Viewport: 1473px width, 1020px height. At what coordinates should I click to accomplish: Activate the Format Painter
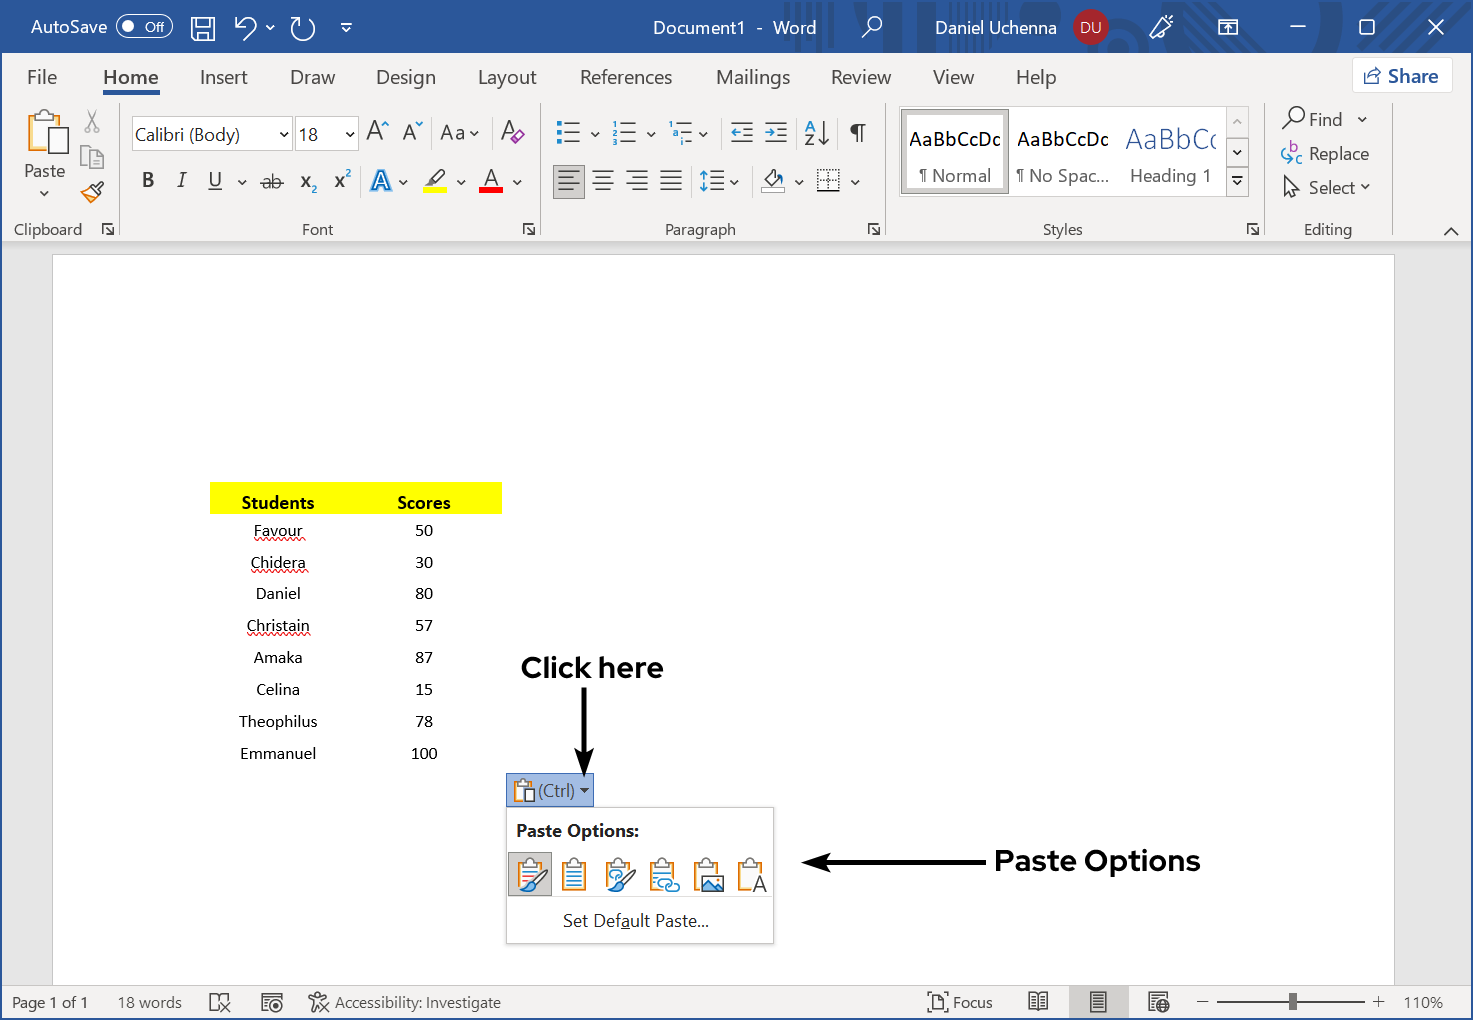[91, 192]
